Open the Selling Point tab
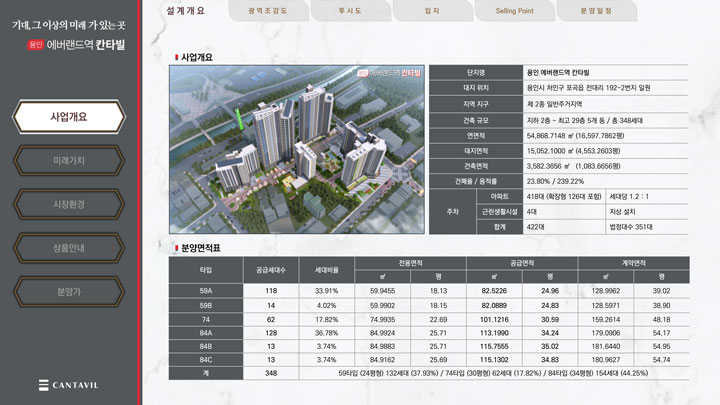Viewport: 720px width, 405px height. 515,11
